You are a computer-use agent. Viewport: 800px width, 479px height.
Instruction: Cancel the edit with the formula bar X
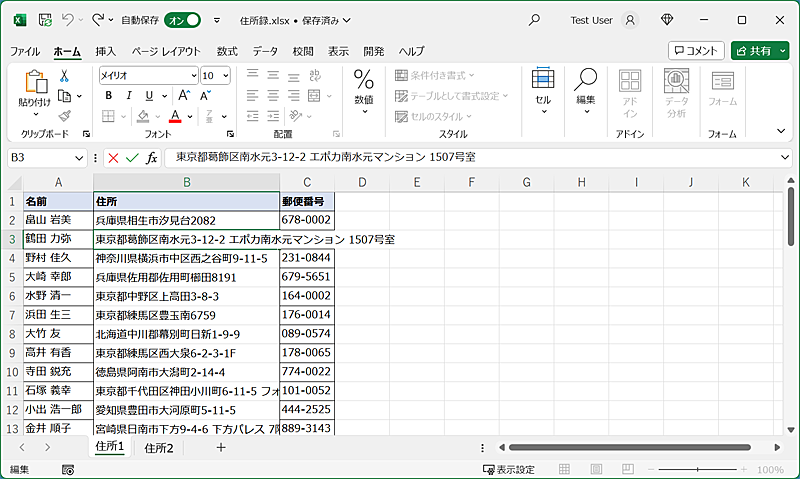tap(113, 158)
